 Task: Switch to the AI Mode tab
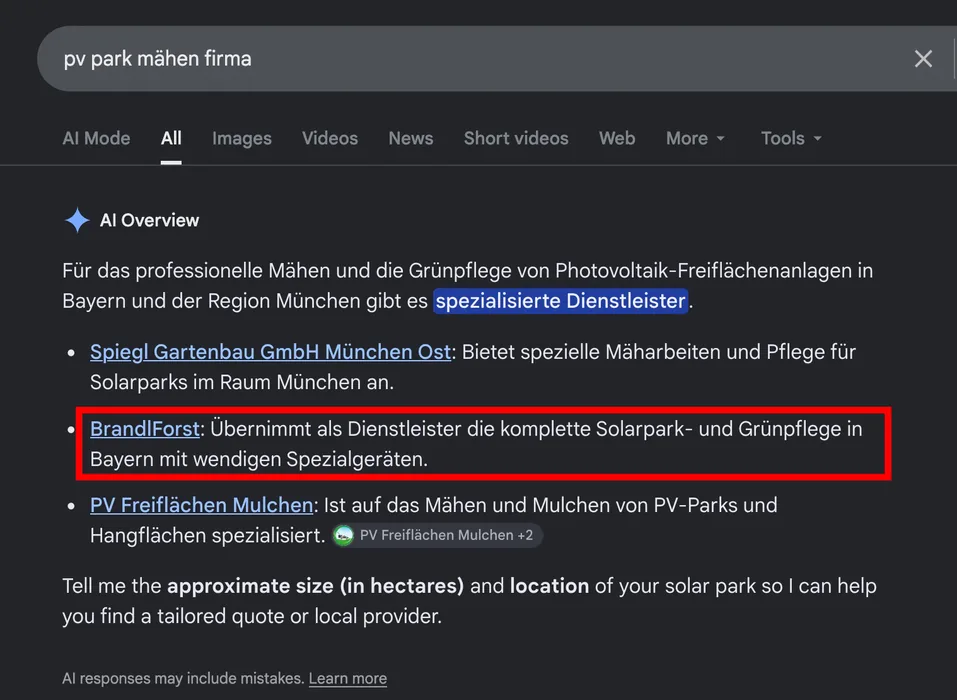pyautogui.click(x=96, y=139)
